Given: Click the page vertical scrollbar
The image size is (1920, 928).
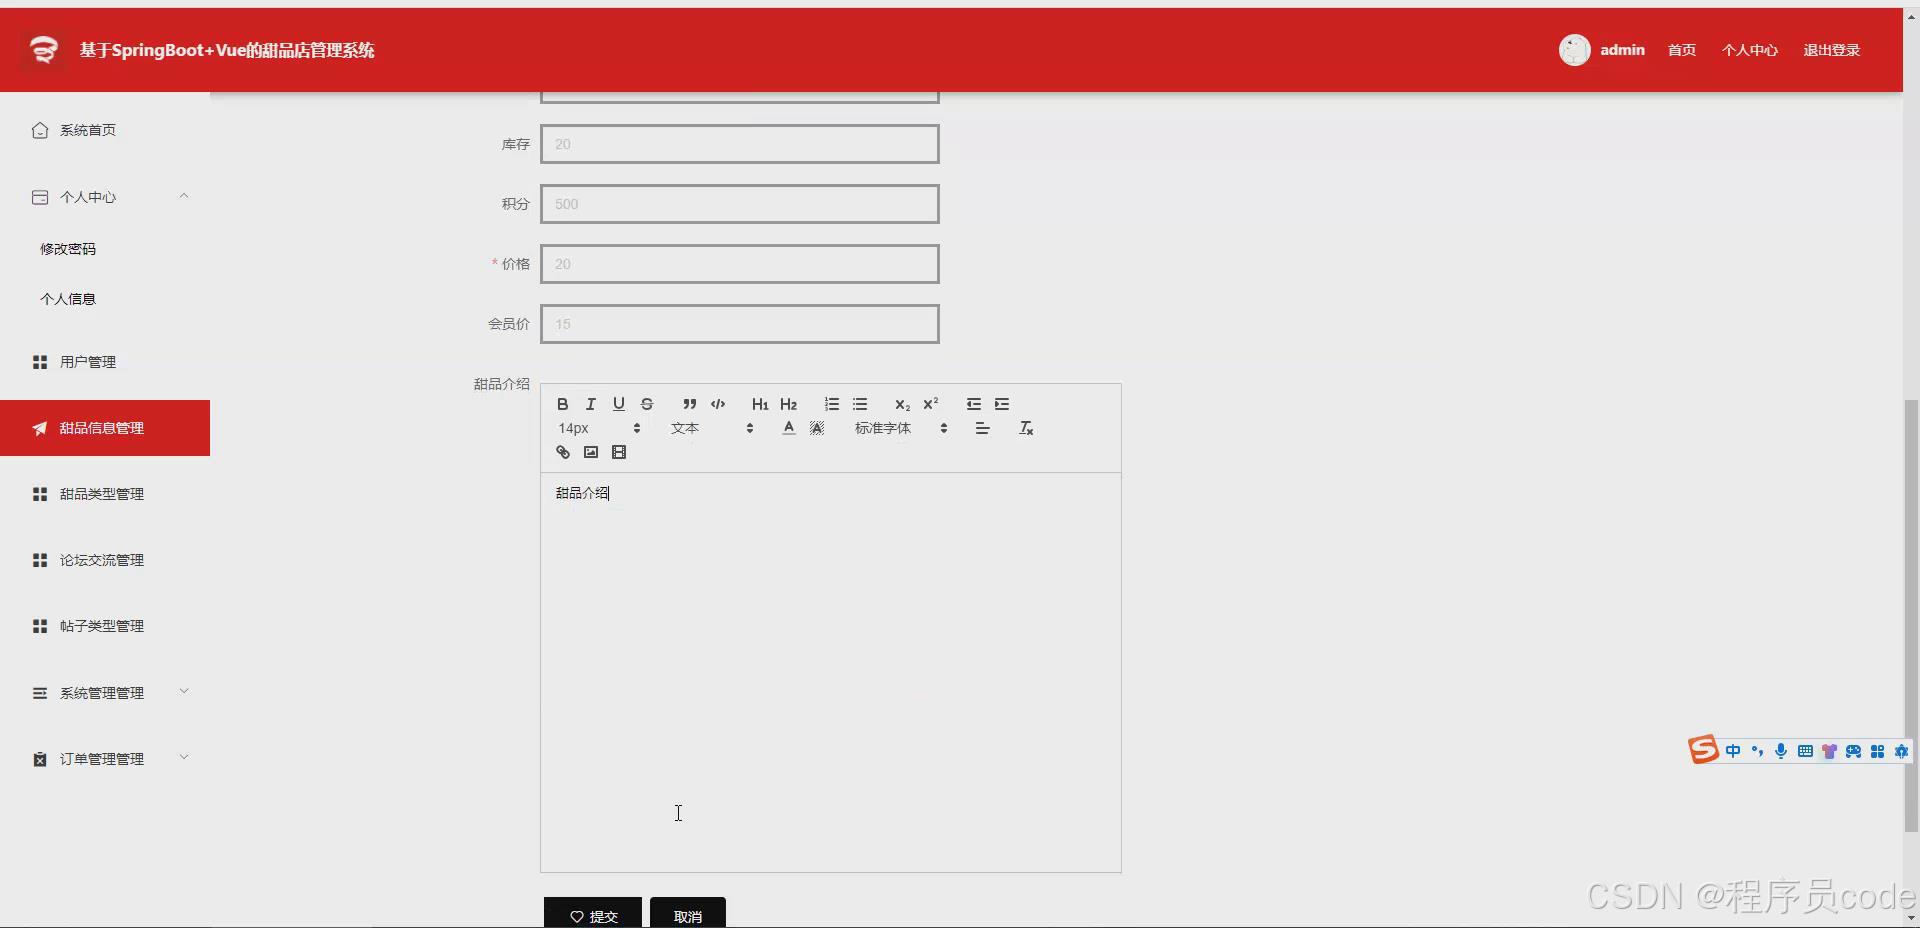Looking at the screenshot, I should point(1911,615).
